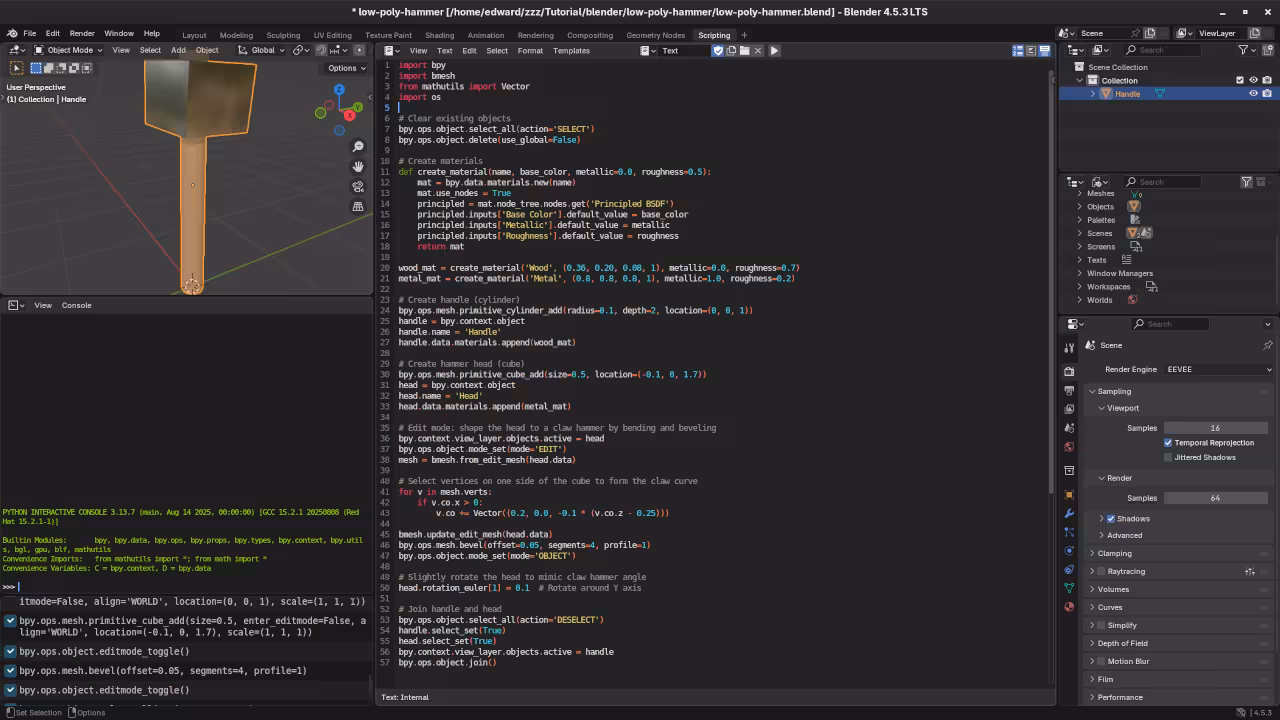1280x720 pixels.
Task: Click the viewport Samples value field
Action: point(1215,428)
